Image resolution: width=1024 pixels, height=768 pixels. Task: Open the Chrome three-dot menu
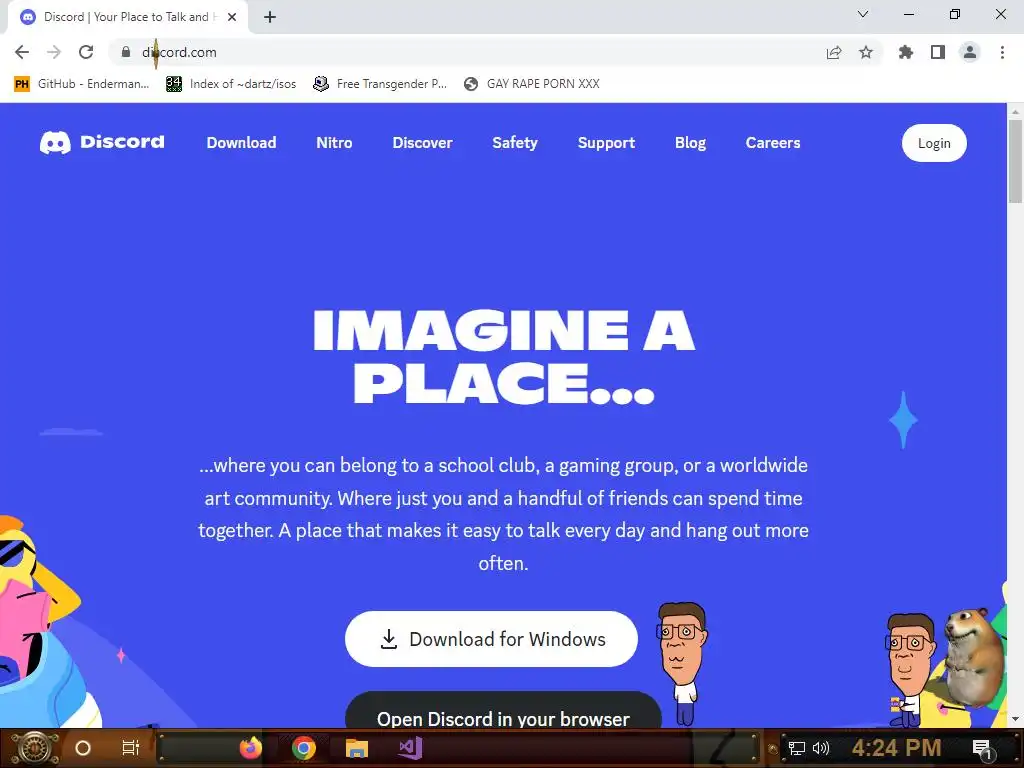(1002, 52)
